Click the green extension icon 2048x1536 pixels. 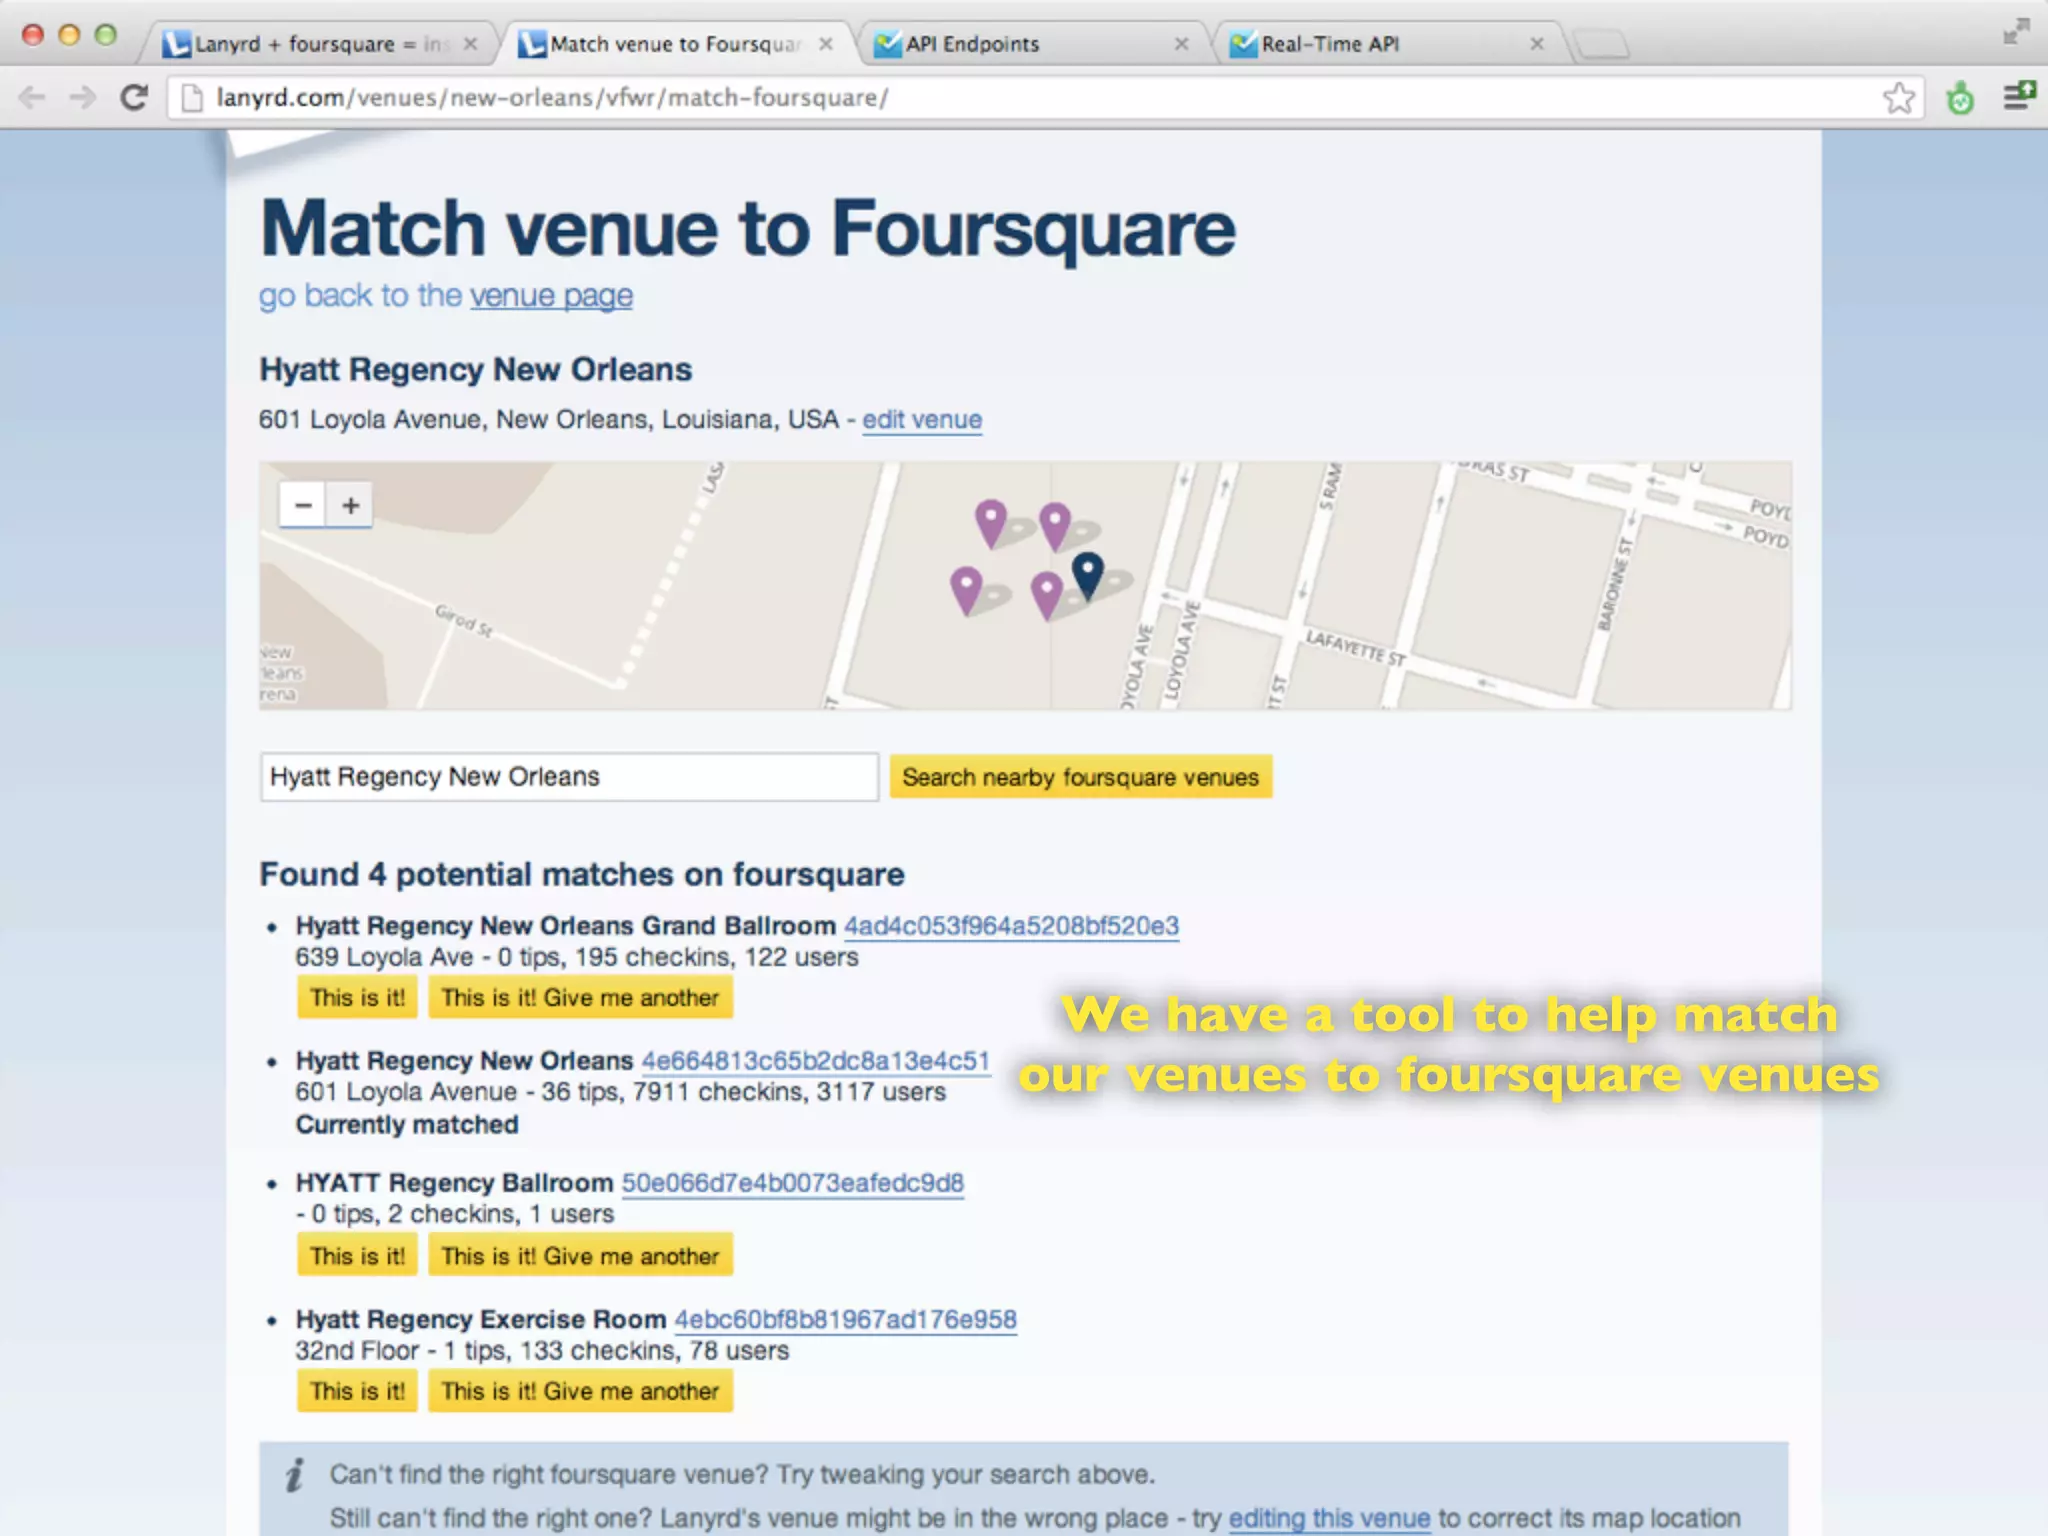(1960, 98)
